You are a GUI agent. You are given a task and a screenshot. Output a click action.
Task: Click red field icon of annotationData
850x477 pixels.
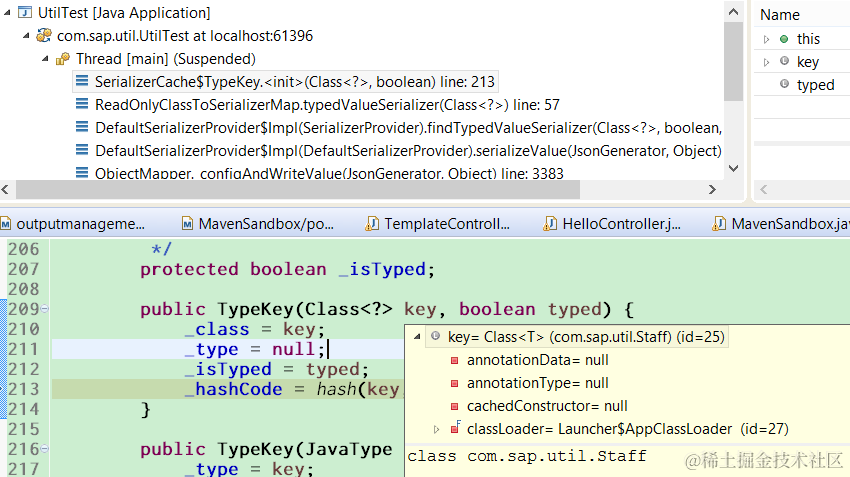[x=455, y=360]
